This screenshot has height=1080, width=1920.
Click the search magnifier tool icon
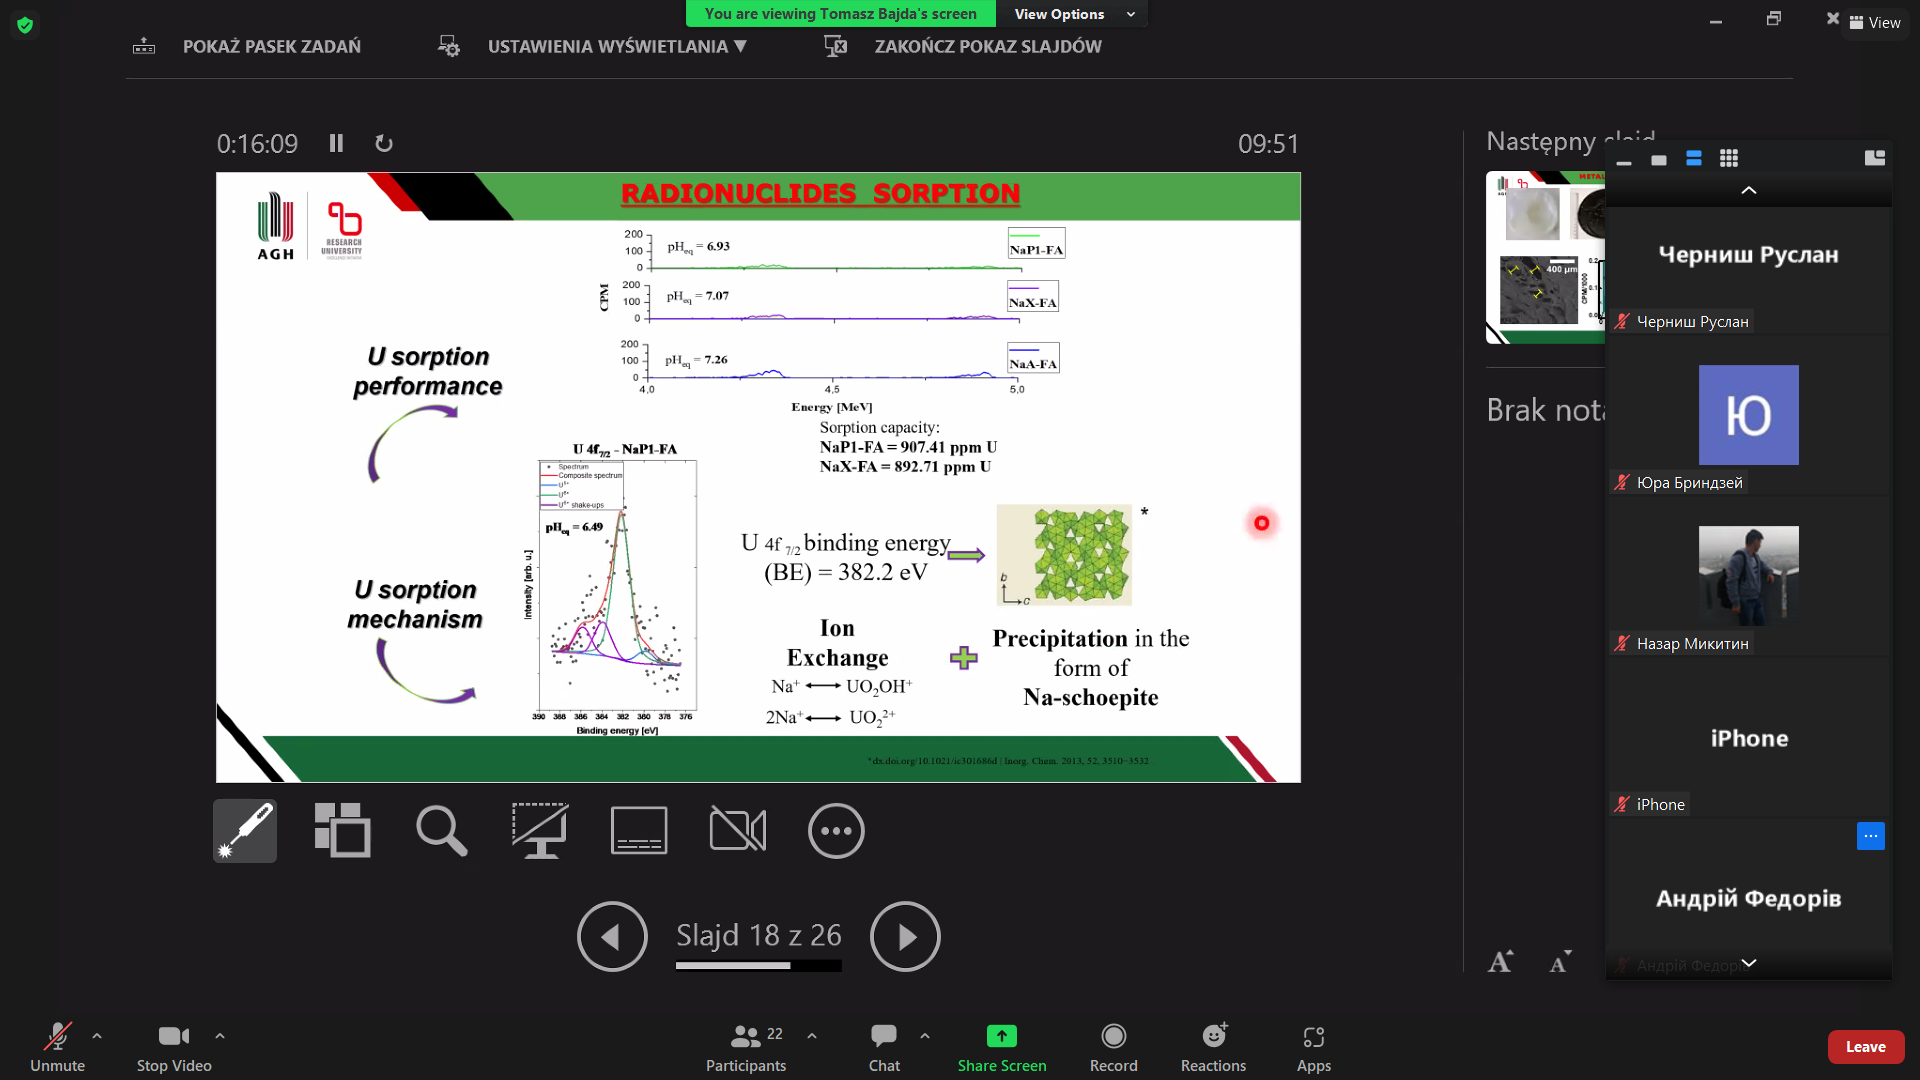[440, 829]
